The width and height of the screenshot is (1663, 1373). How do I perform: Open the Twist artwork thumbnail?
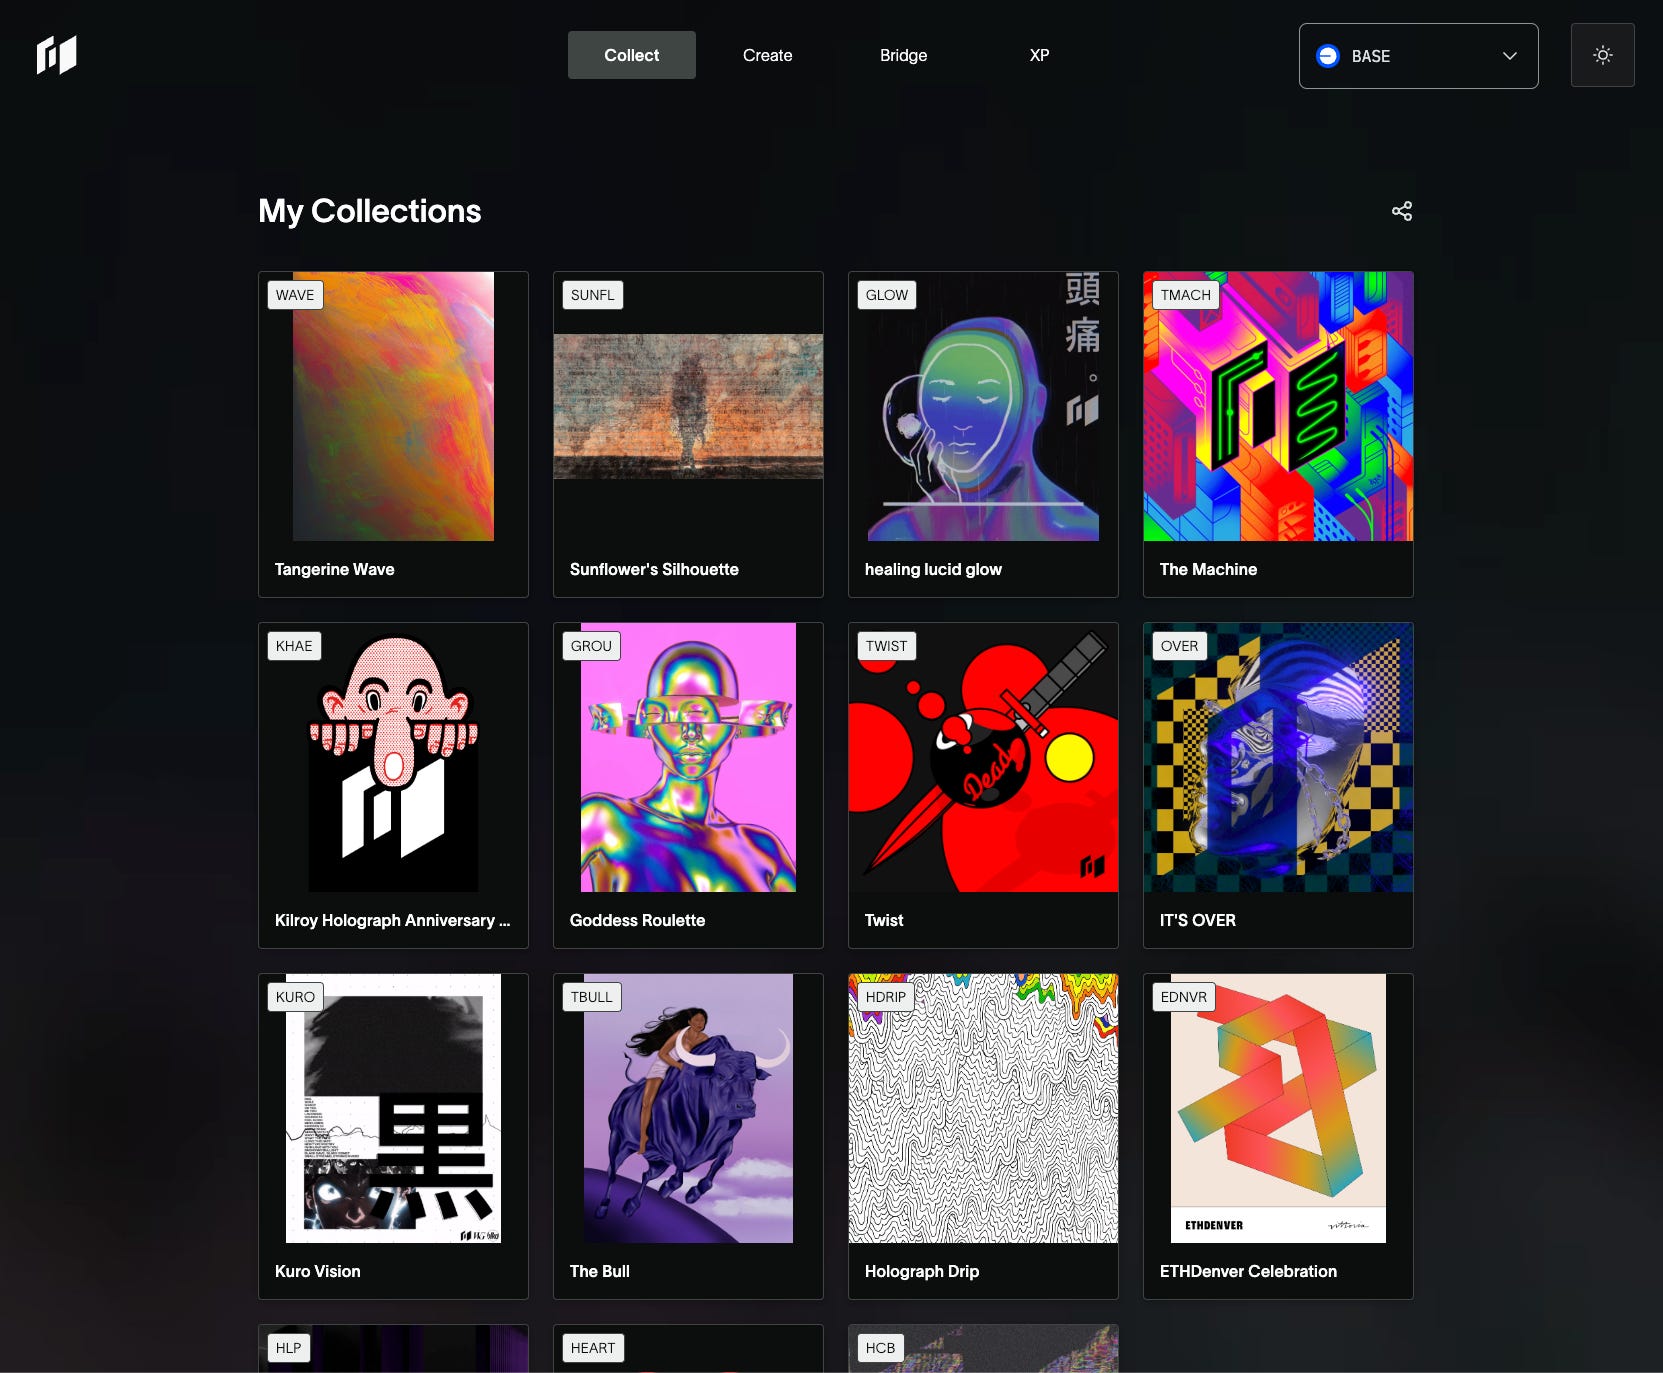983,757
